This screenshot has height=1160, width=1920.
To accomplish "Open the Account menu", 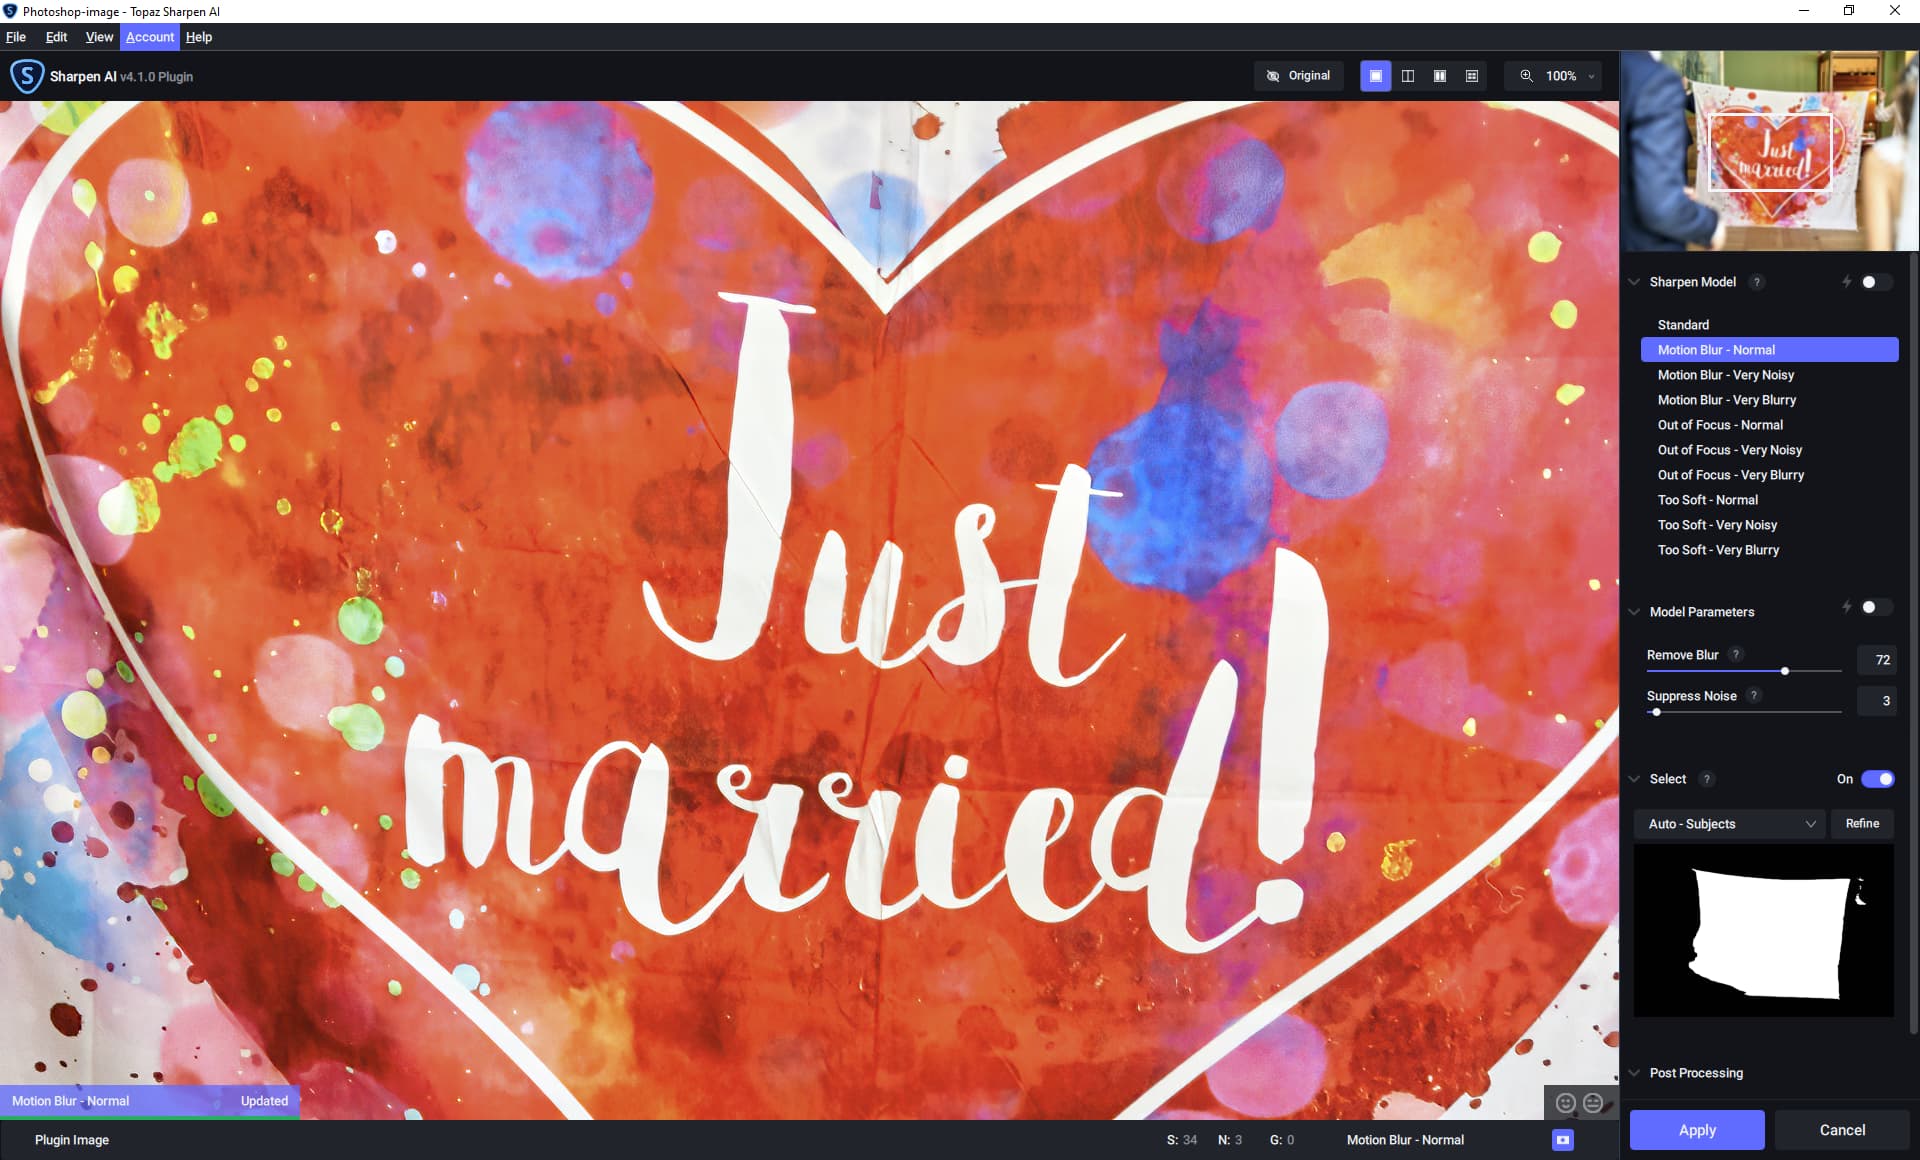I will (x=150, y=37).
